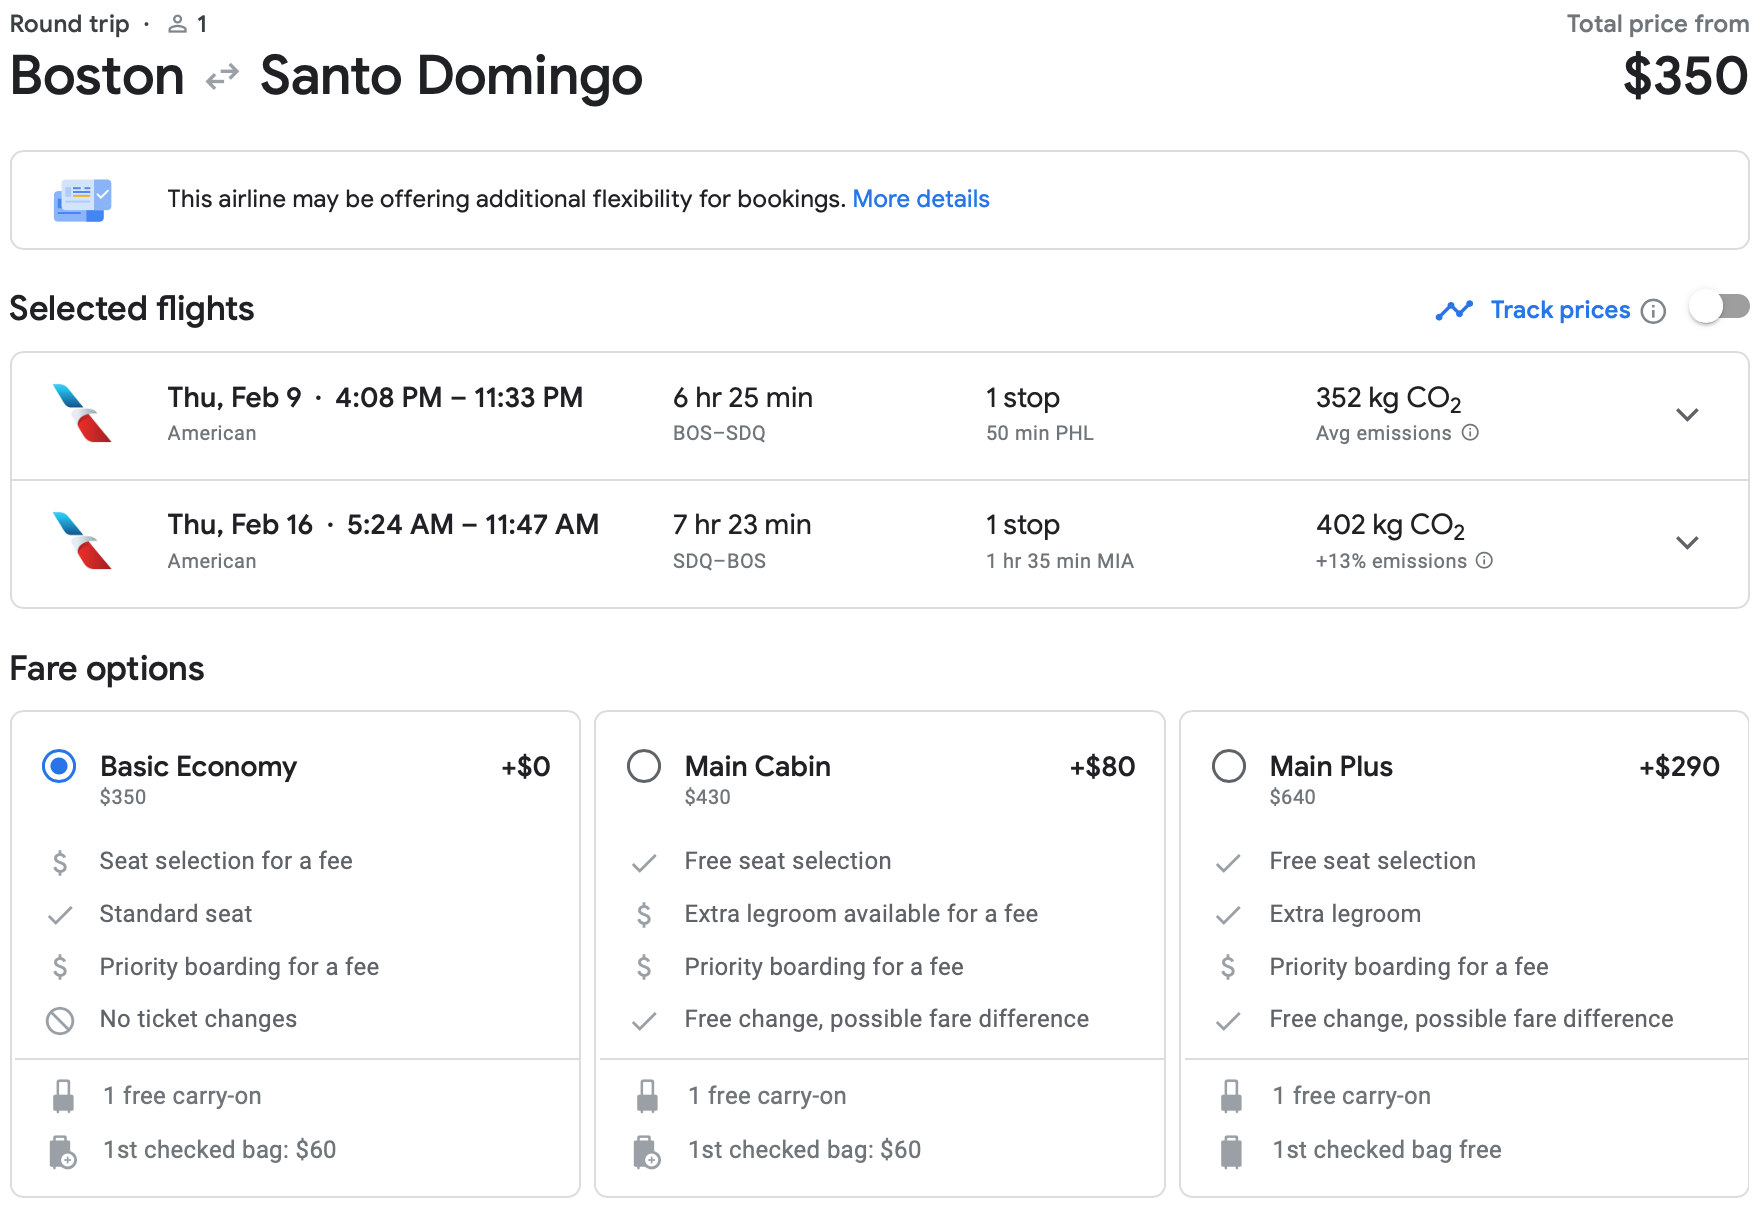The width and height of the screenshot is (1764, 1216).
Task: Click the +13% emissions info icon
Action: tap(1484, 561)
